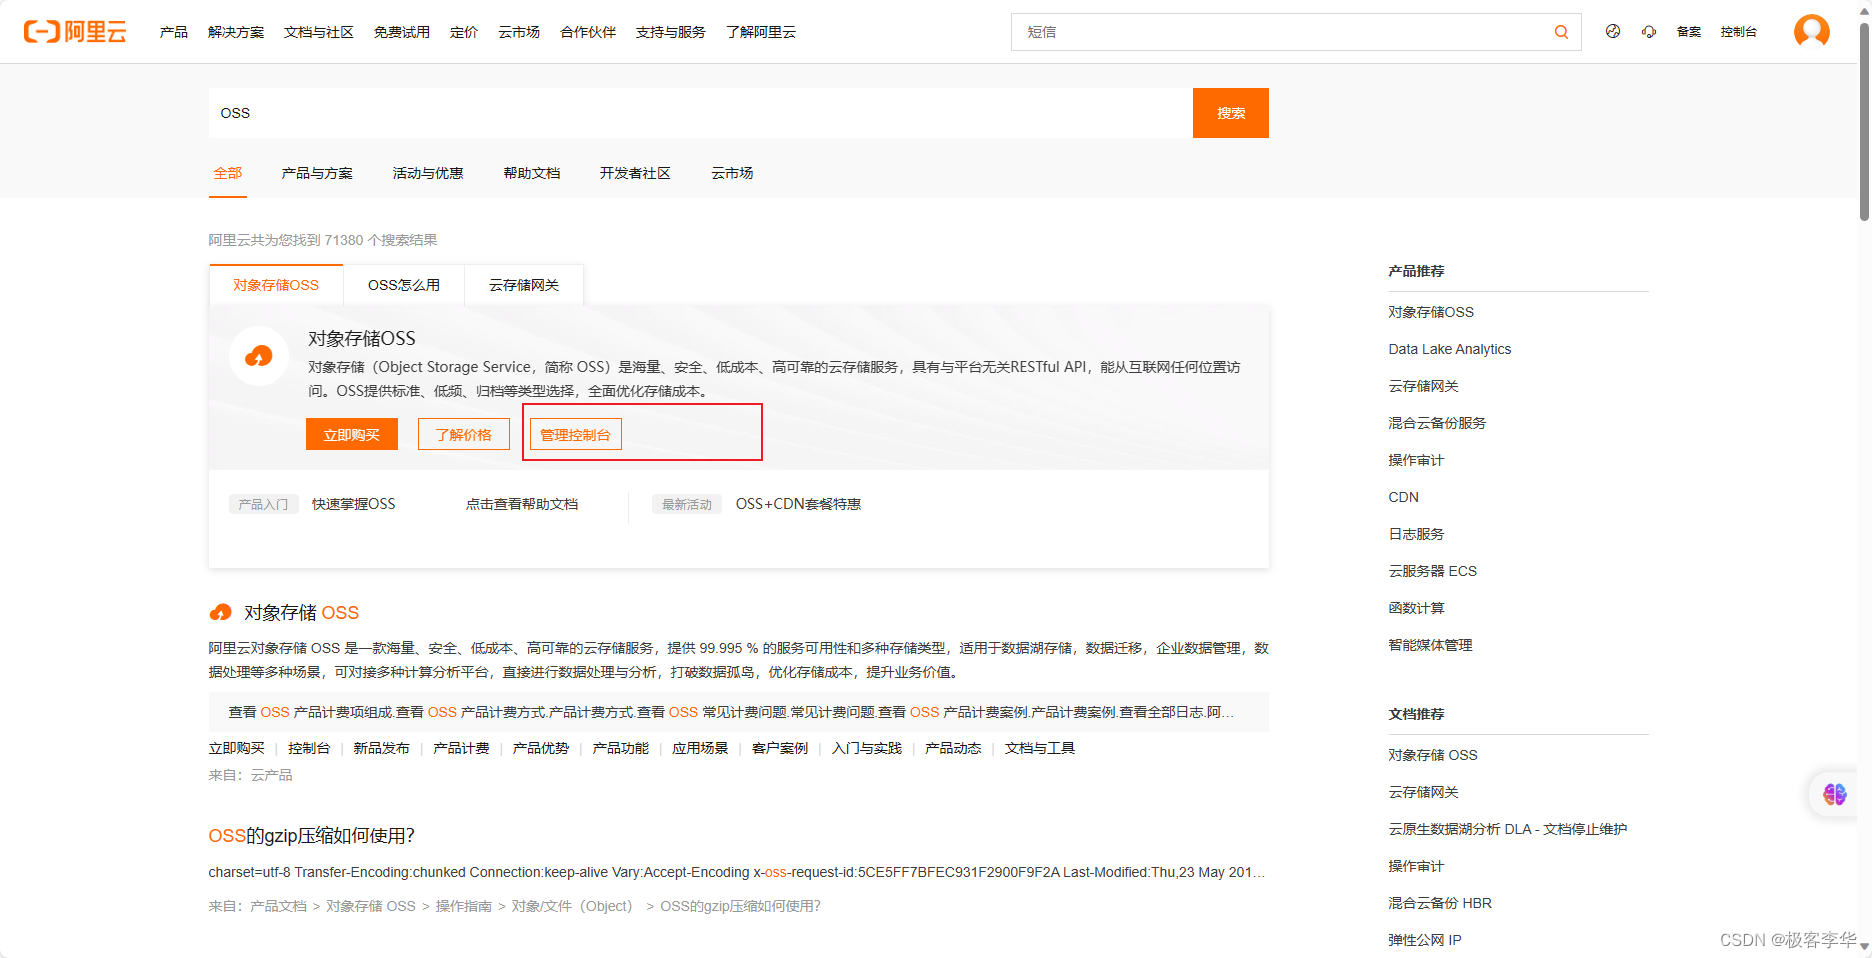
Task: Open CDN in 产品推荐 sidebar
Action: coord(1404,497)
